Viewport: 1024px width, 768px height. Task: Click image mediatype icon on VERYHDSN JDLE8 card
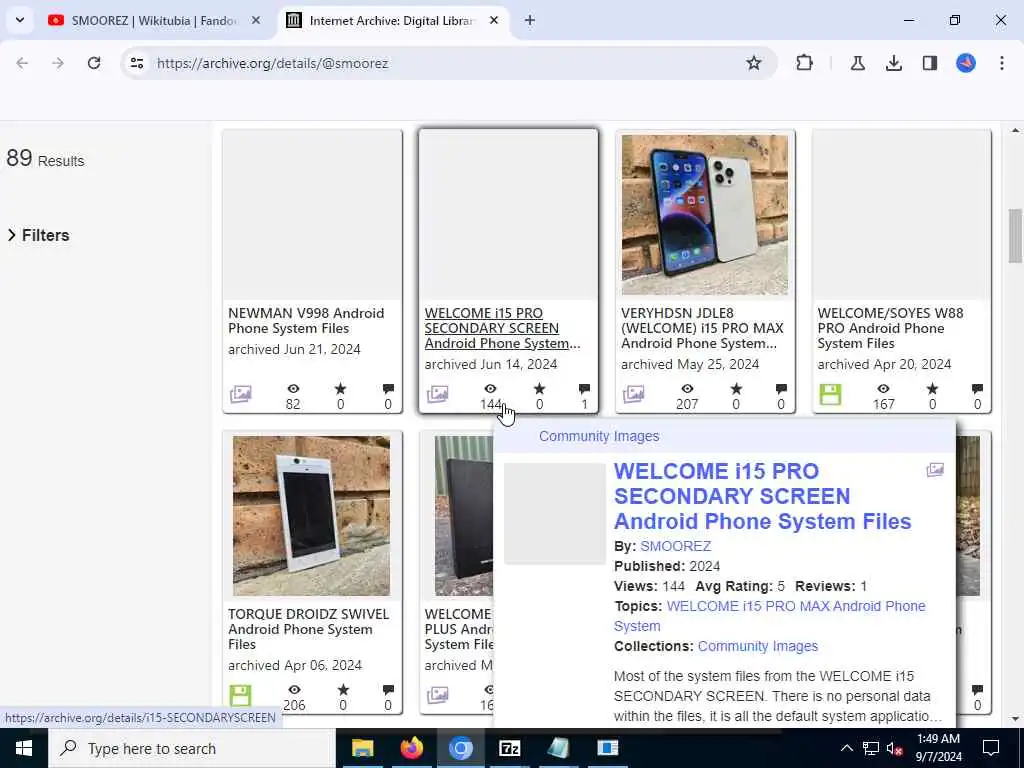point(633,394)
